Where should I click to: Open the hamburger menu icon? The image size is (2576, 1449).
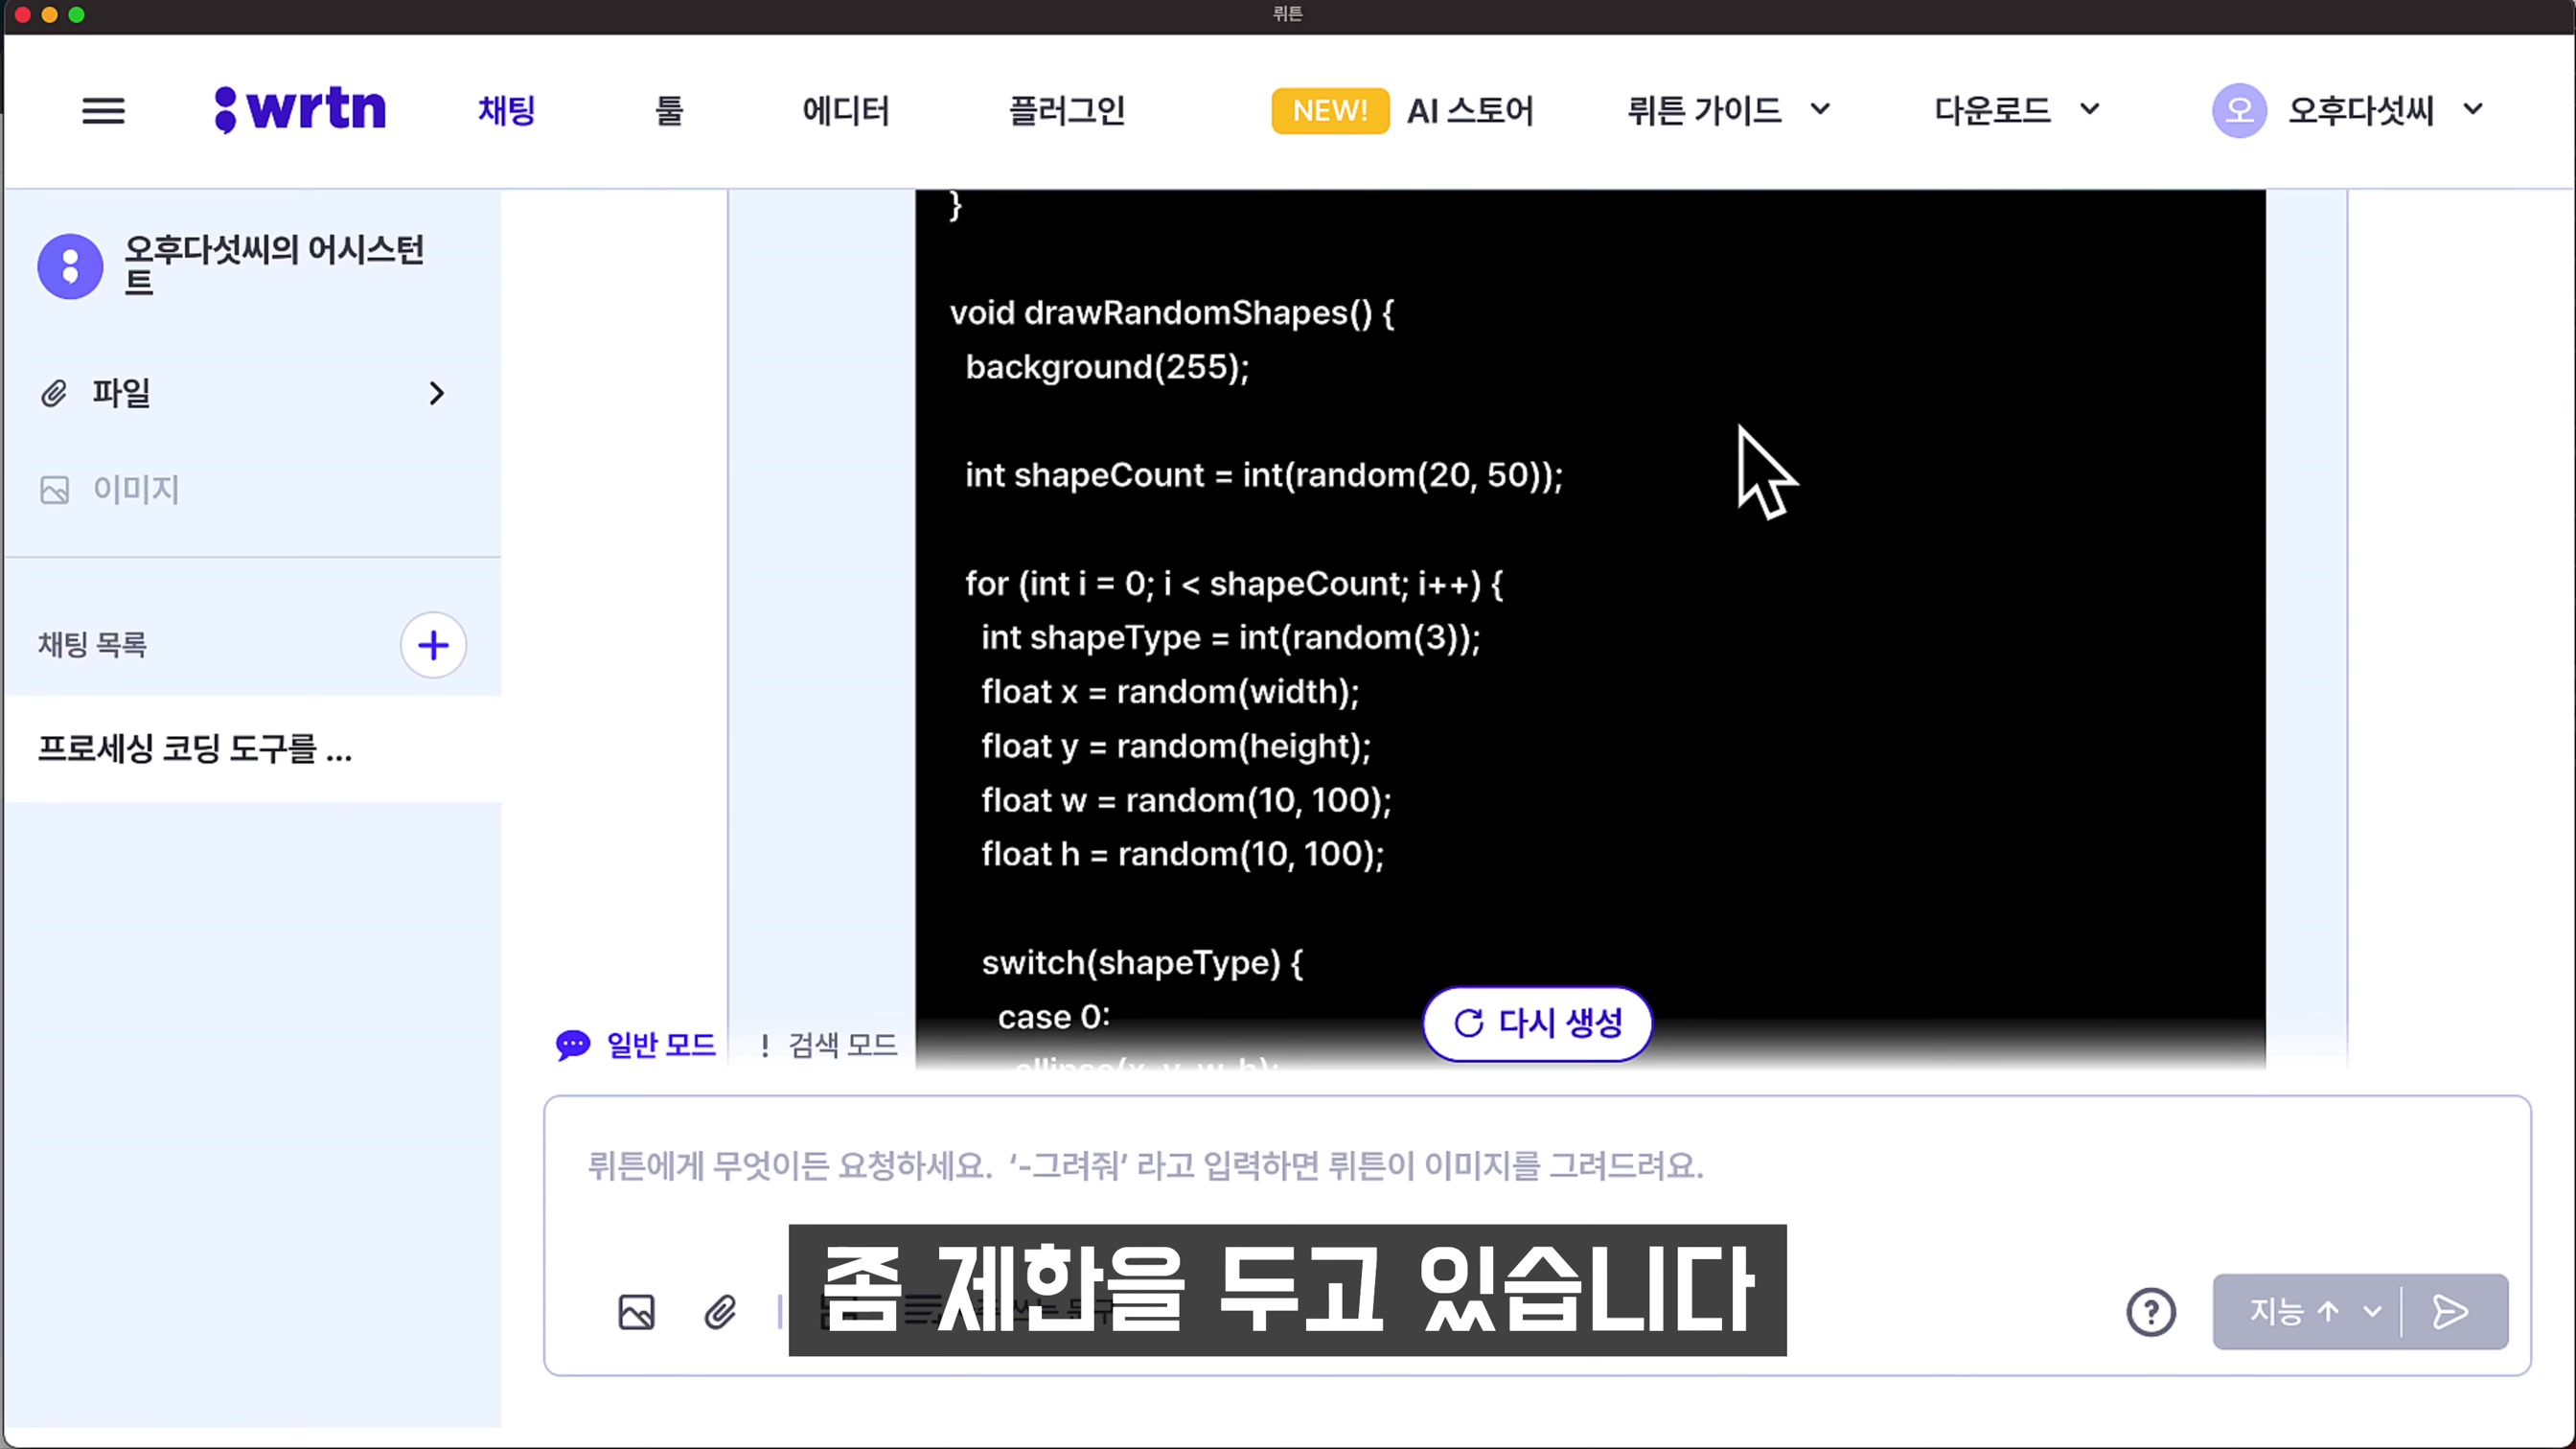click(103, 110)
